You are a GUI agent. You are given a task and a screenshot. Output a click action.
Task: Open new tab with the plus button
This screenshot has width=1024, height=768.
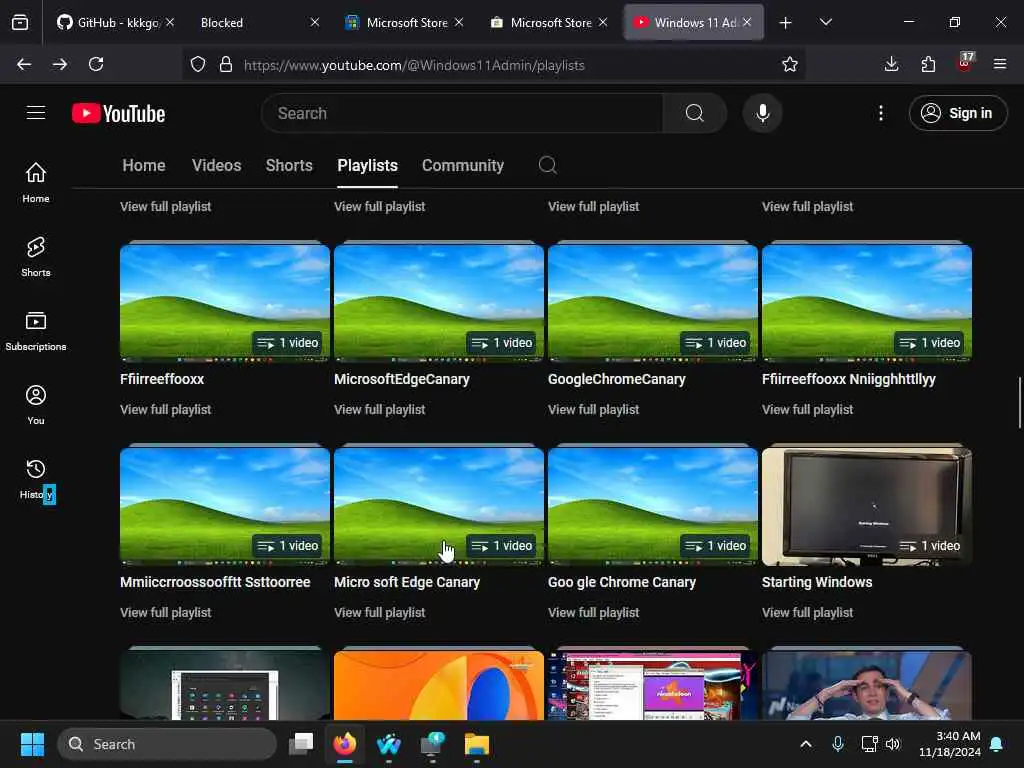point(786,22)
